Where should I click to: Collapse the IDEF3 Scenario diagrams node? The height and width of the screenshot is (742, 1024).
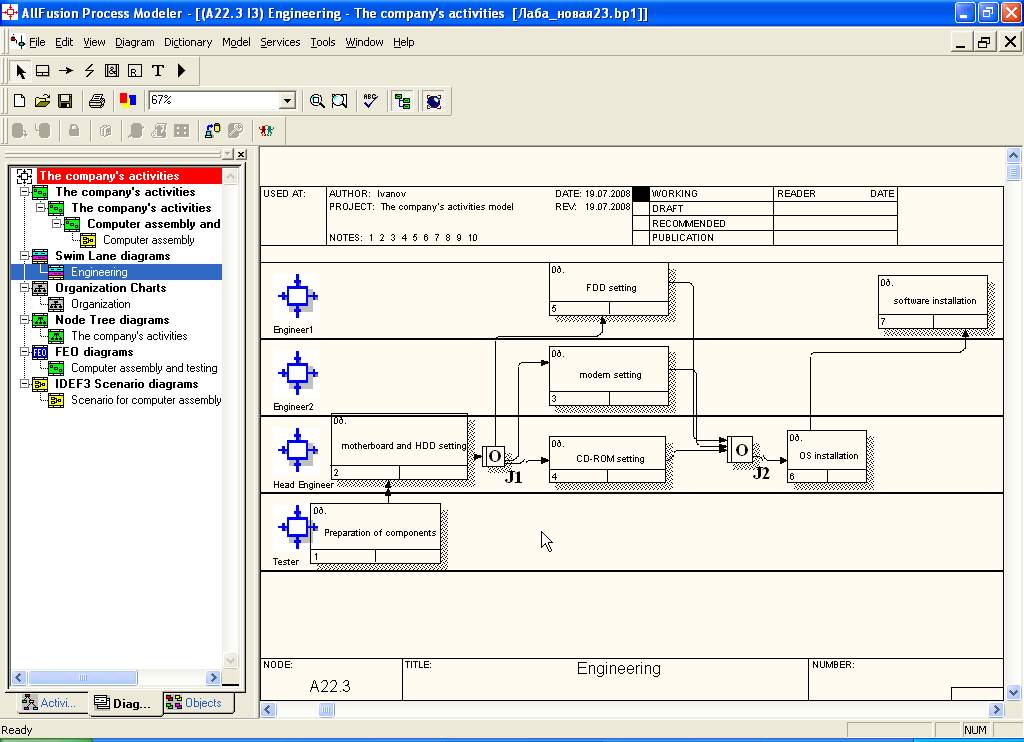pos(24,384)
